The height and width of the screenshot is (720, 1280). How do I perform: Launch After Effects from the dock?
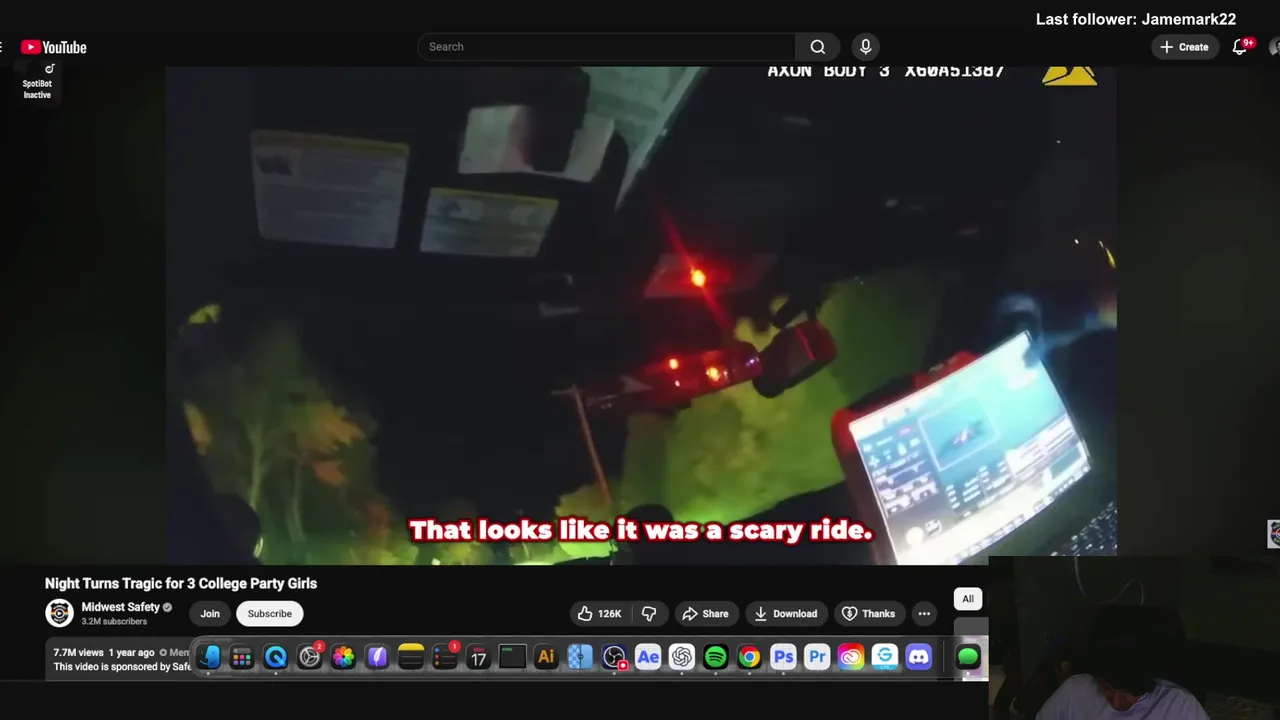648,657
